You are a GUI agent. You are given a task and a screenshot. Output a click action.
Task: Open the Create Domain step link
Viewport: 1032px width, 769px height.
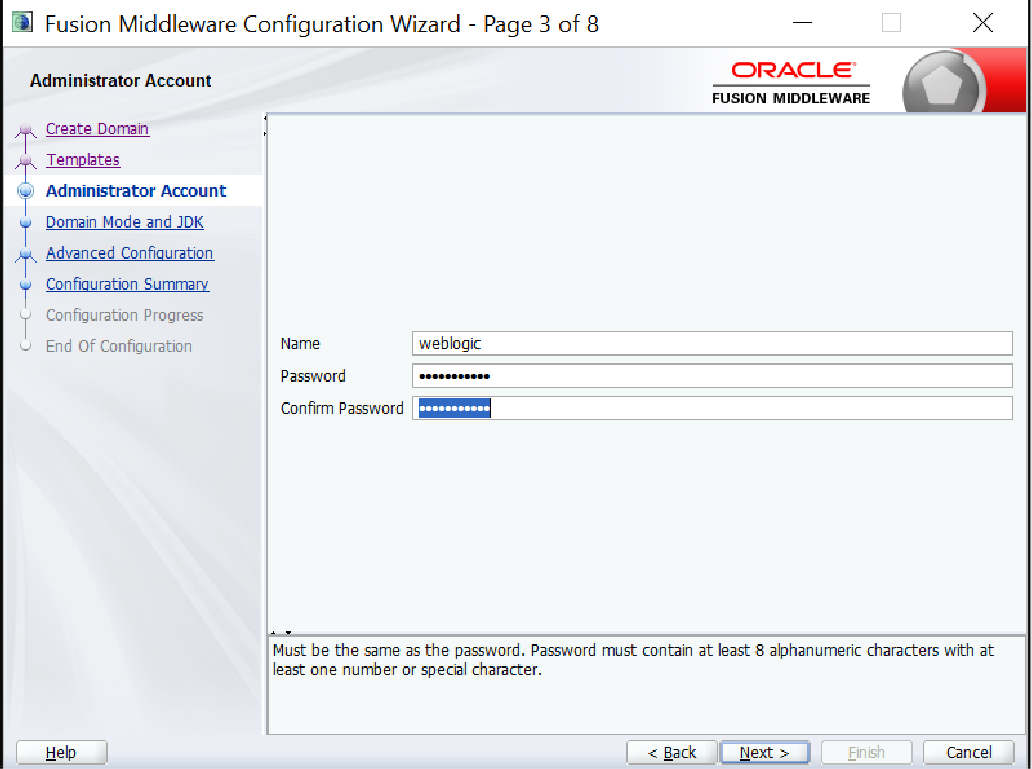(x=97, y=129)
